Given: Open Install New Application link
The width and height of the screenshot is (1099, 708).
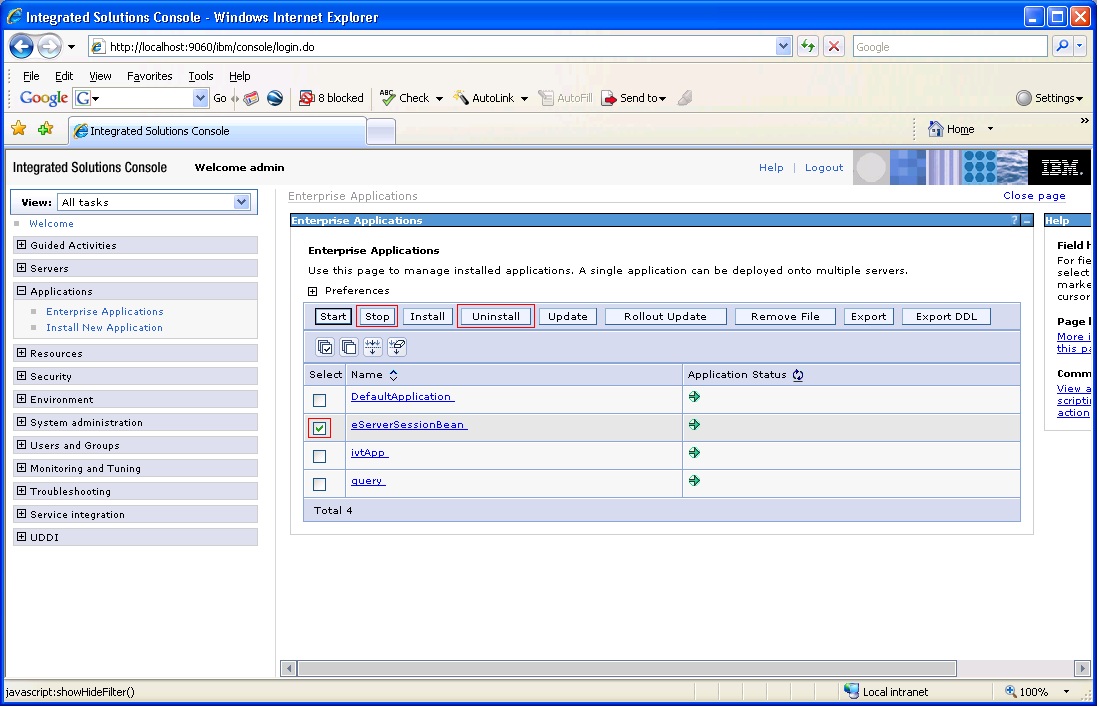Looking at the screenshot, I should (x=104, y=327).
